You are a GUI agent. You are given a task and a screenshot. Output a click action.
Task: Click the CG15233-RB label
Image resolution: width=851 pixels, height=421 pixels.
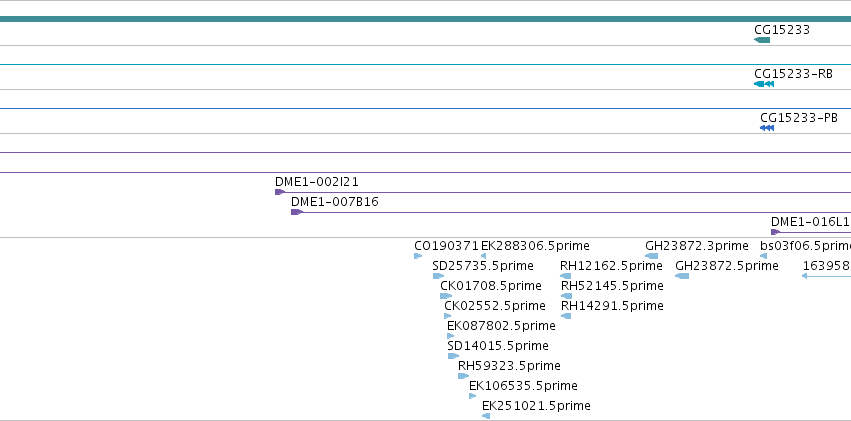tap(793, 74)
